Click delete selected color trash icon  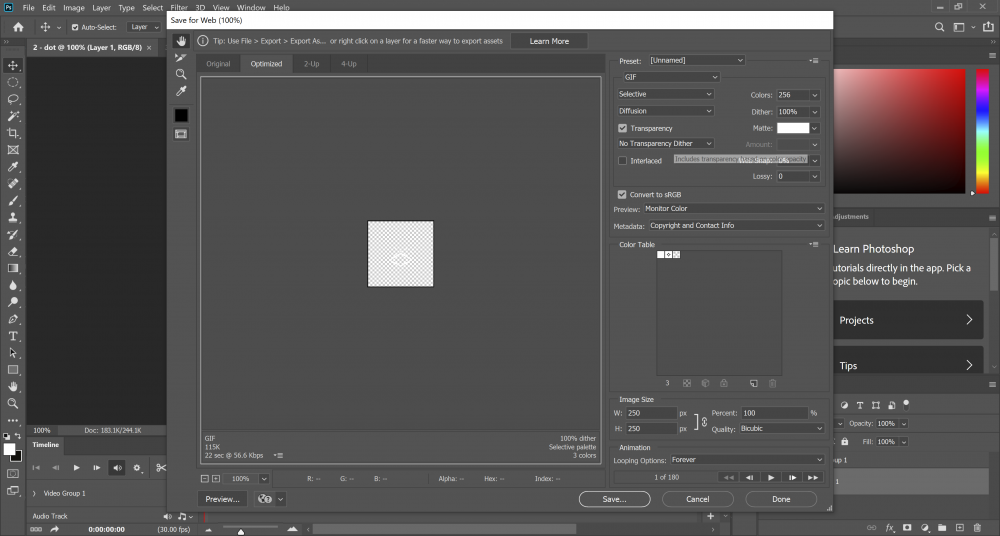772,383
